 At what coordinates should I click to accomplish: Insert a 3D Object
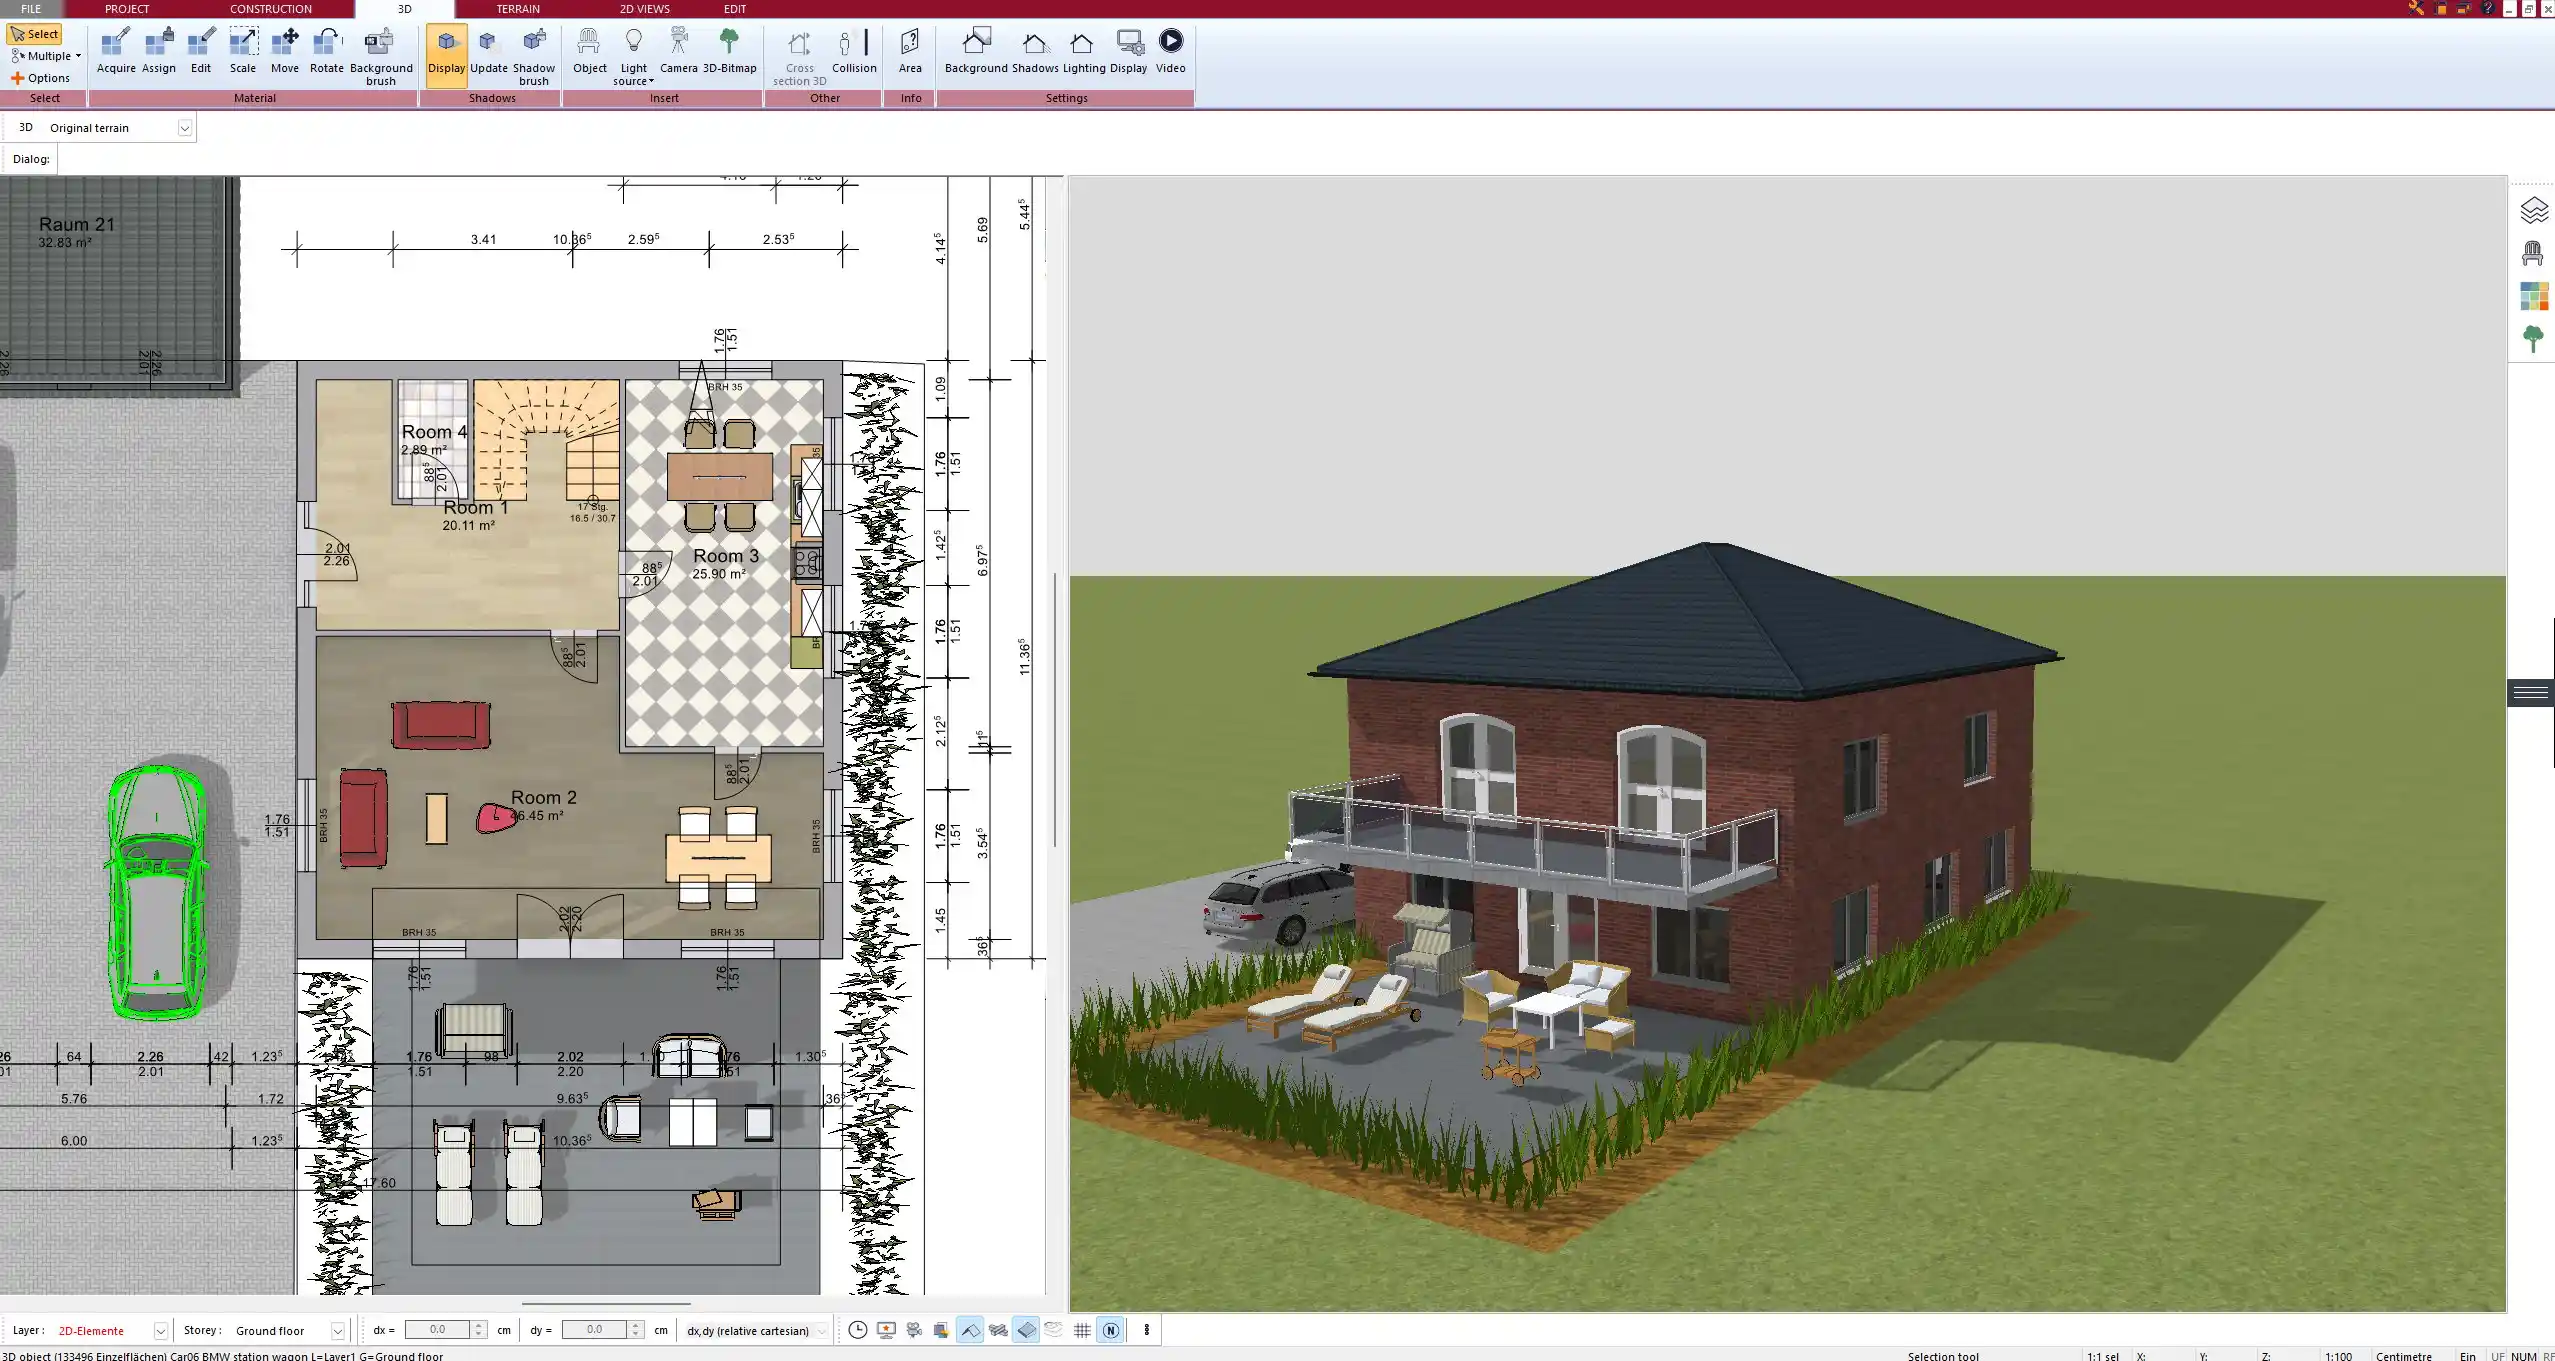[x=589, y=52]
